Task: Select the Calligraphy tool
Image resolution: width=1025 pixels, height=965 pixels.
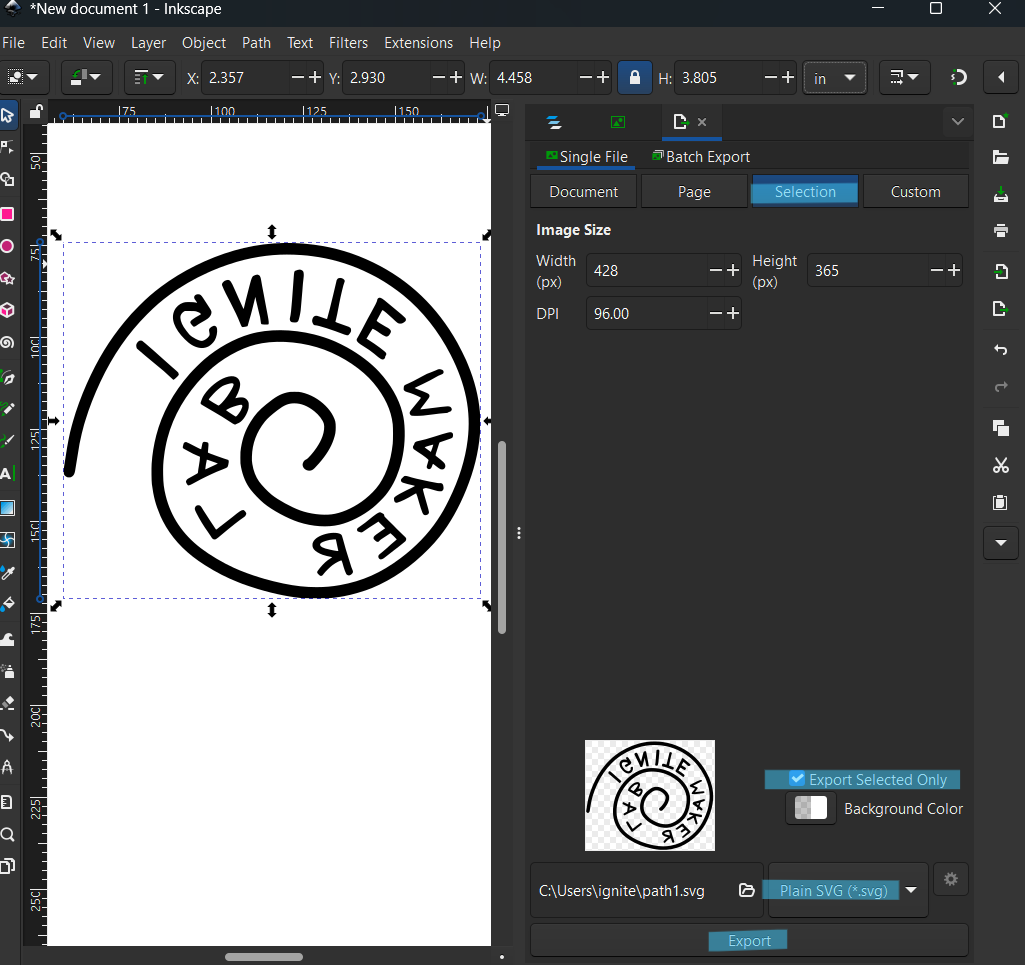Action: (8, 441)
